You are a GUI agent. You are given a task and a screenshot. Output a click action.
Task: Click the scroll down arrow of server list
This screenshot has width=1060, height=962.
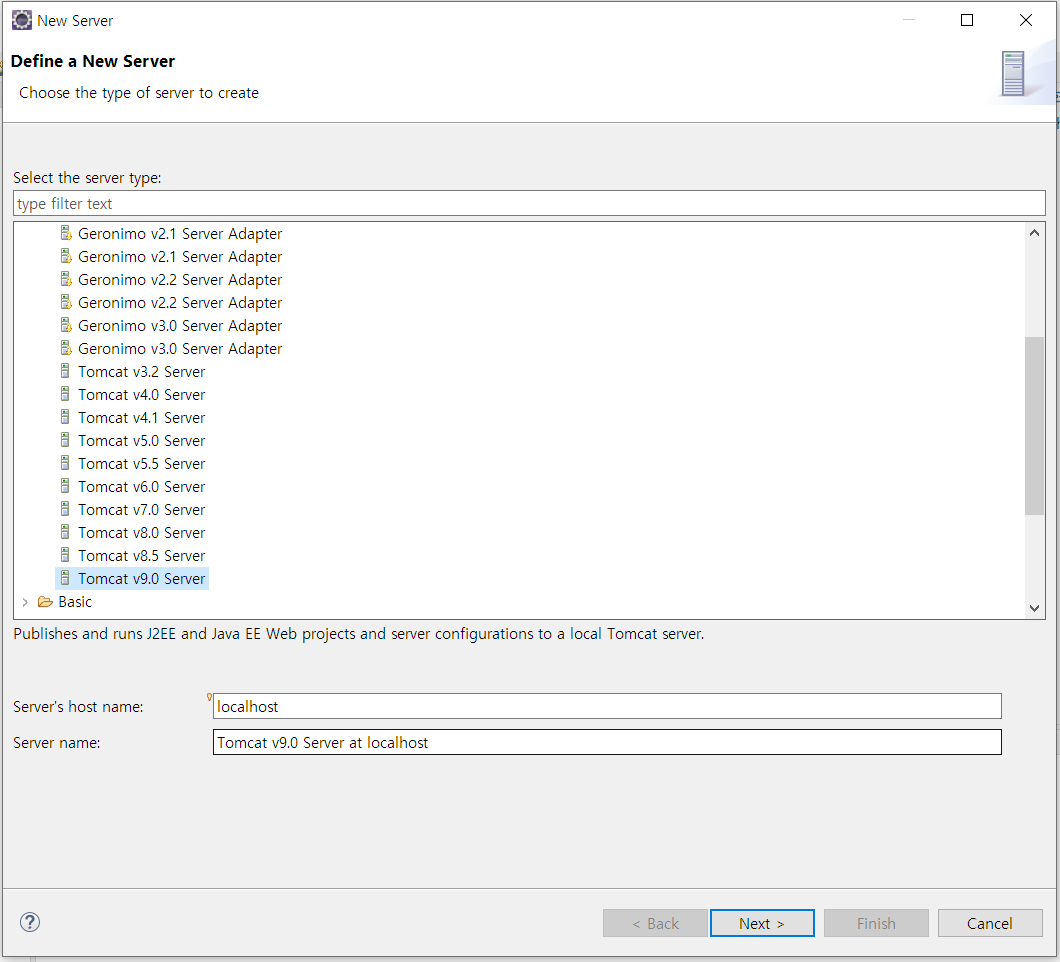tap(1034, 608)
